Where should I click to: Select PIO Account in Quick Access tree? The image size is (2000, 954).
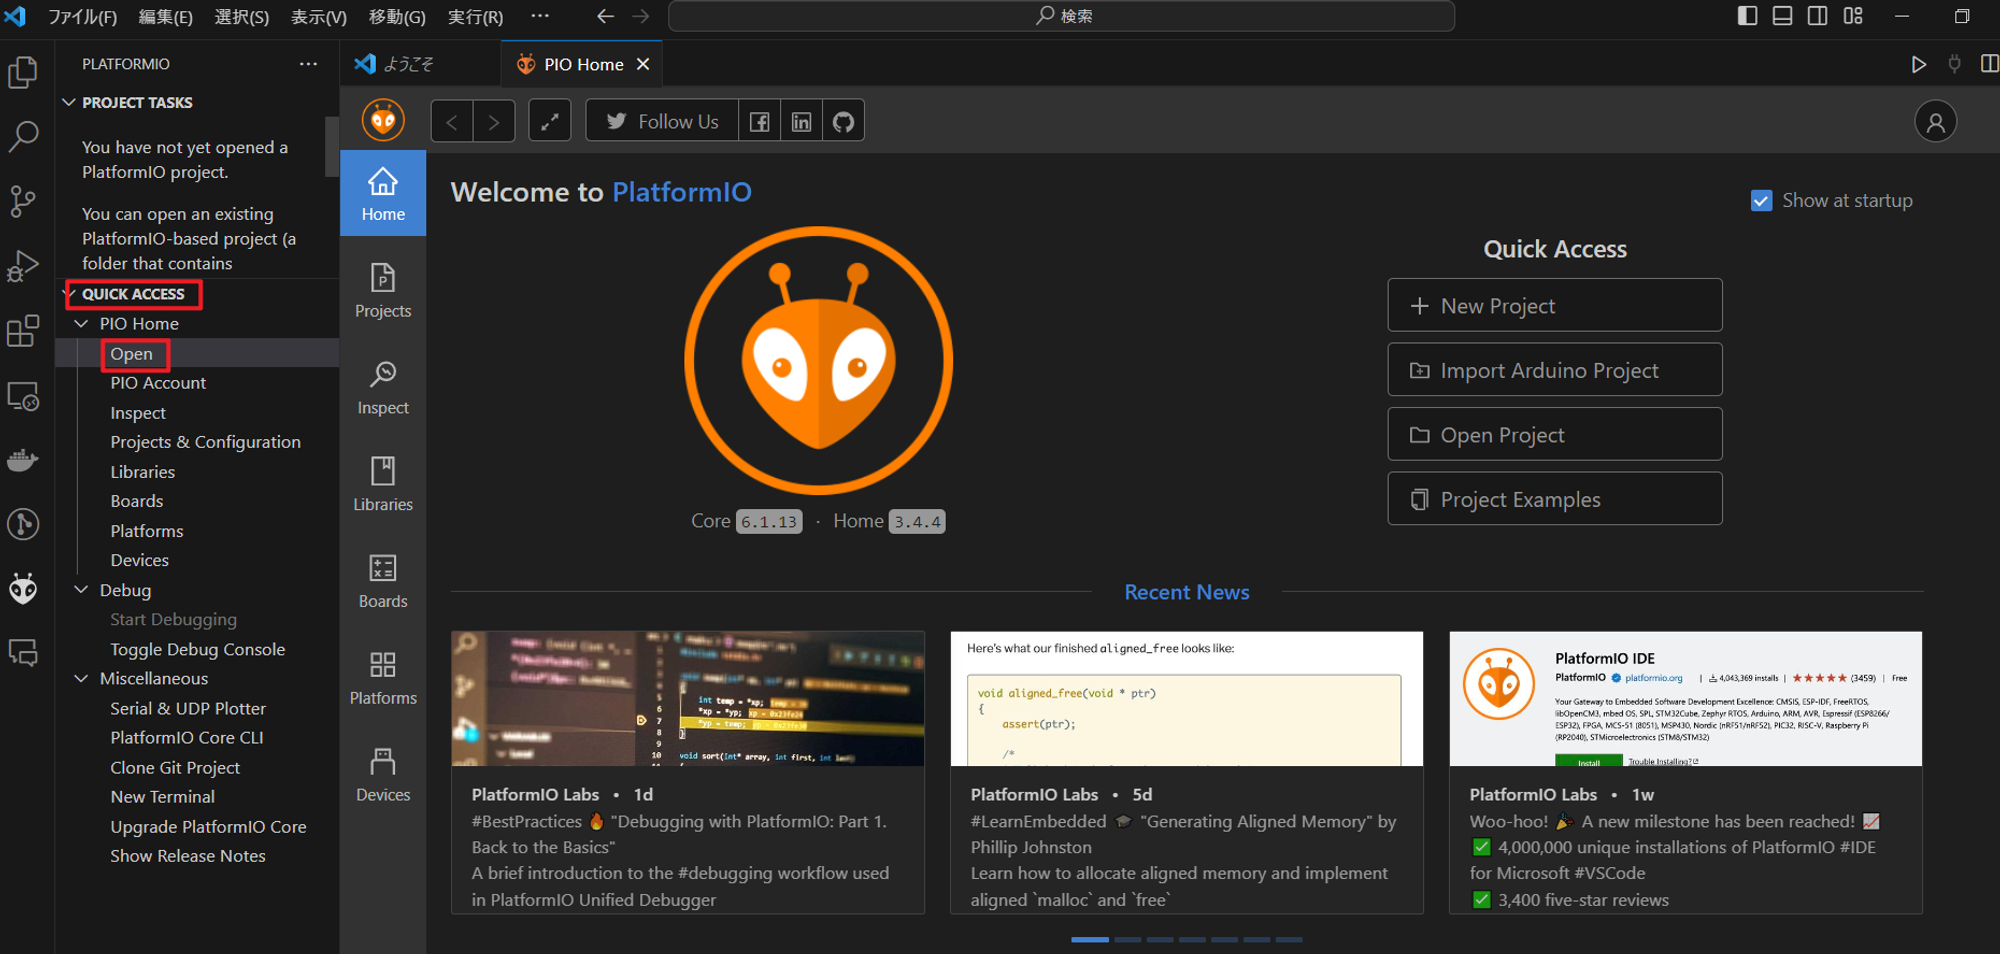click(x=158, y=383)
